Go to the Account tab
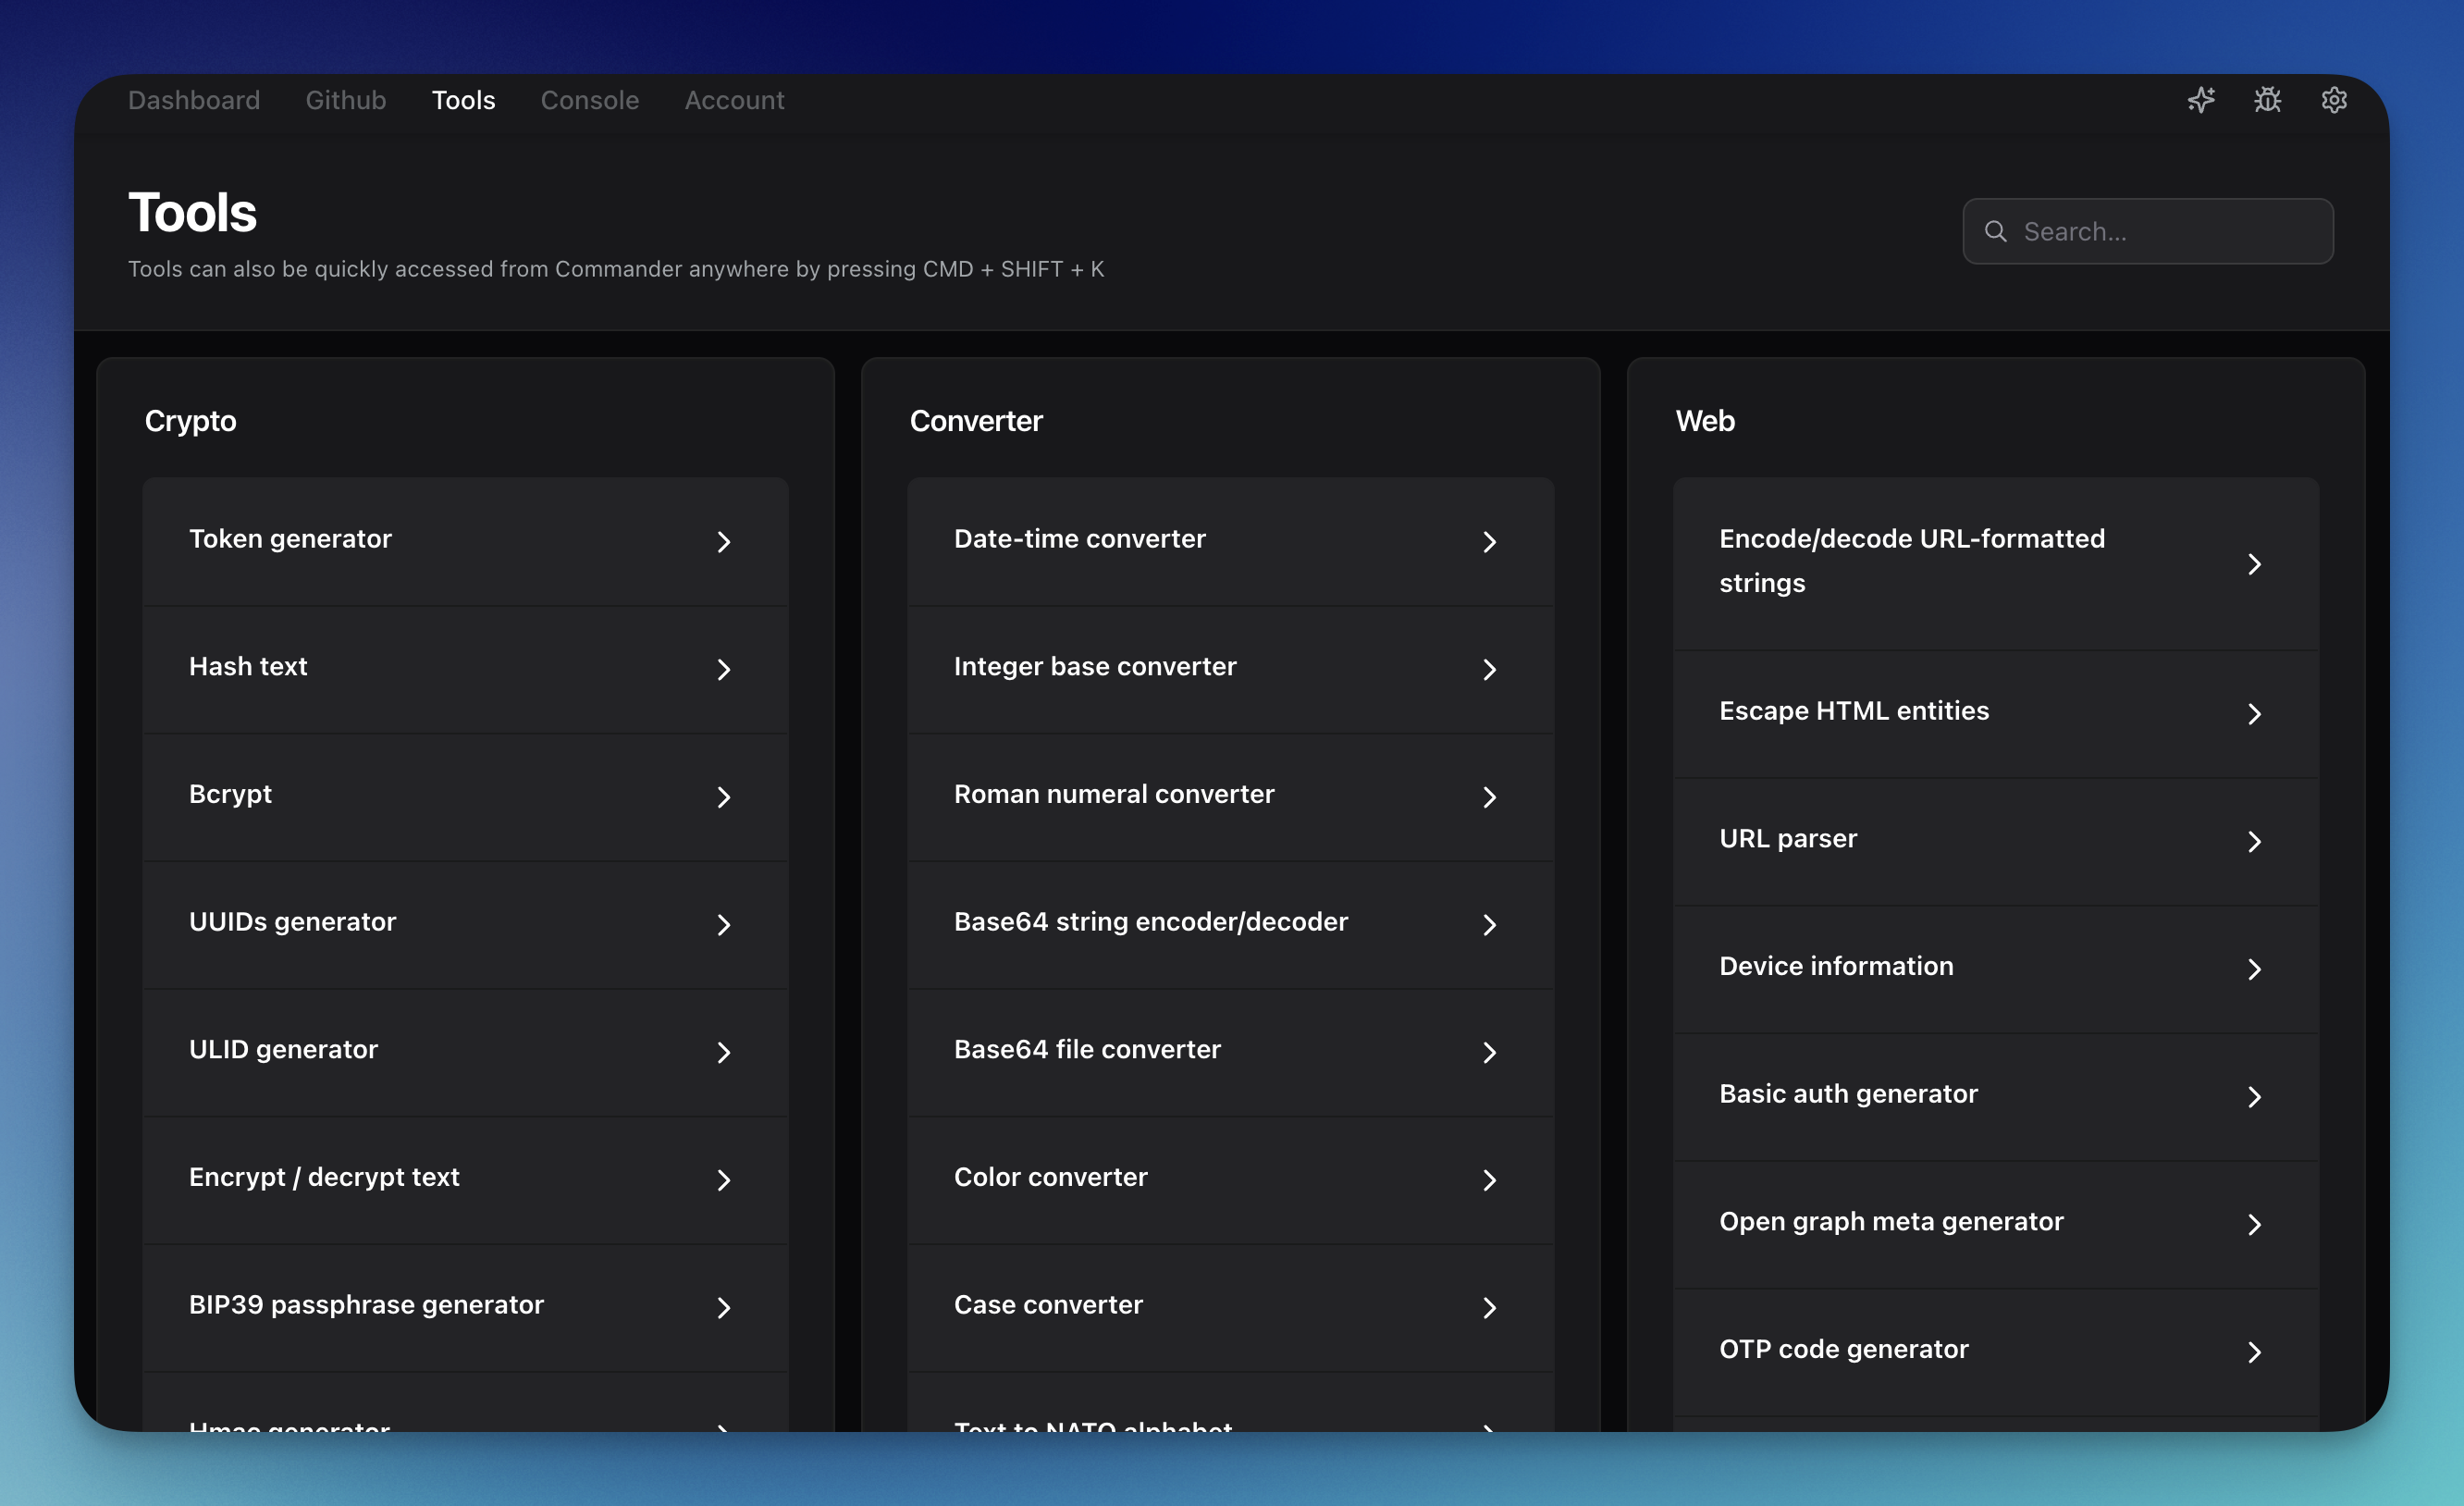Screen dimensions: 2464x1506 (735, 100)
